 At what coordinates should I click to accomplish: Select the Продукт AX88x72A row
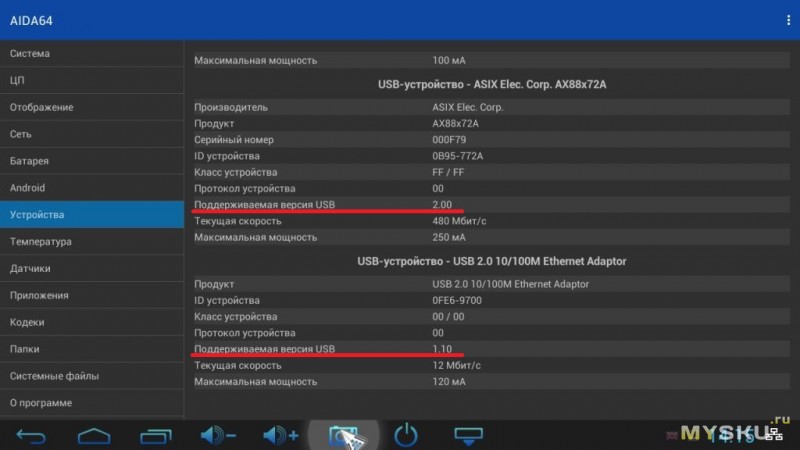(492, 123)
